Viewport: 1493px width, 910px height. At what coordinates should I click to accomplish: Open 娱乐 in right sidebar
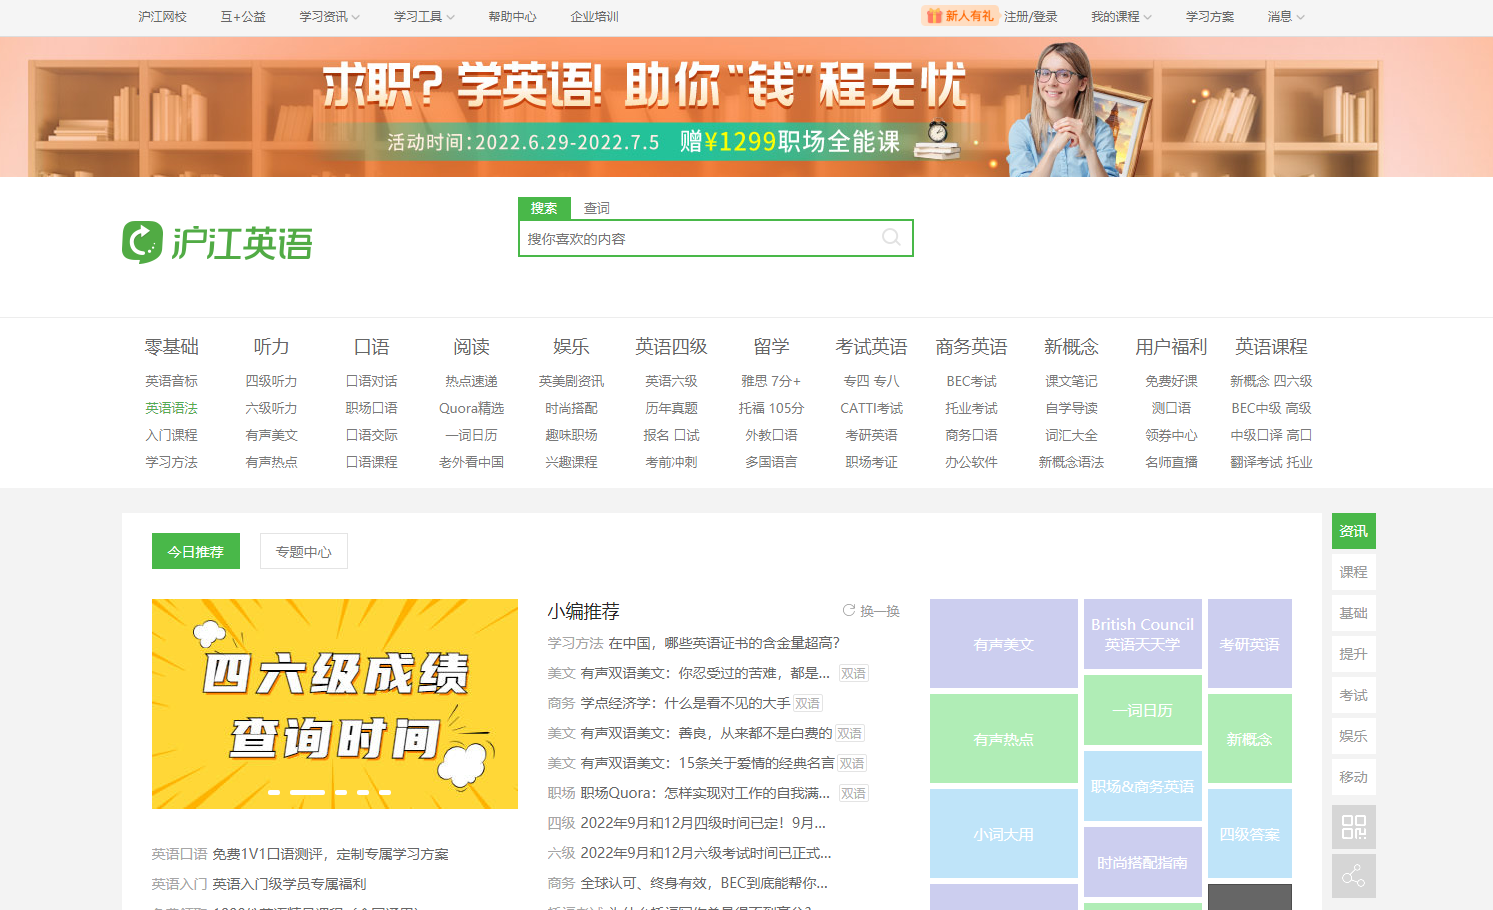pos(1353,736)
